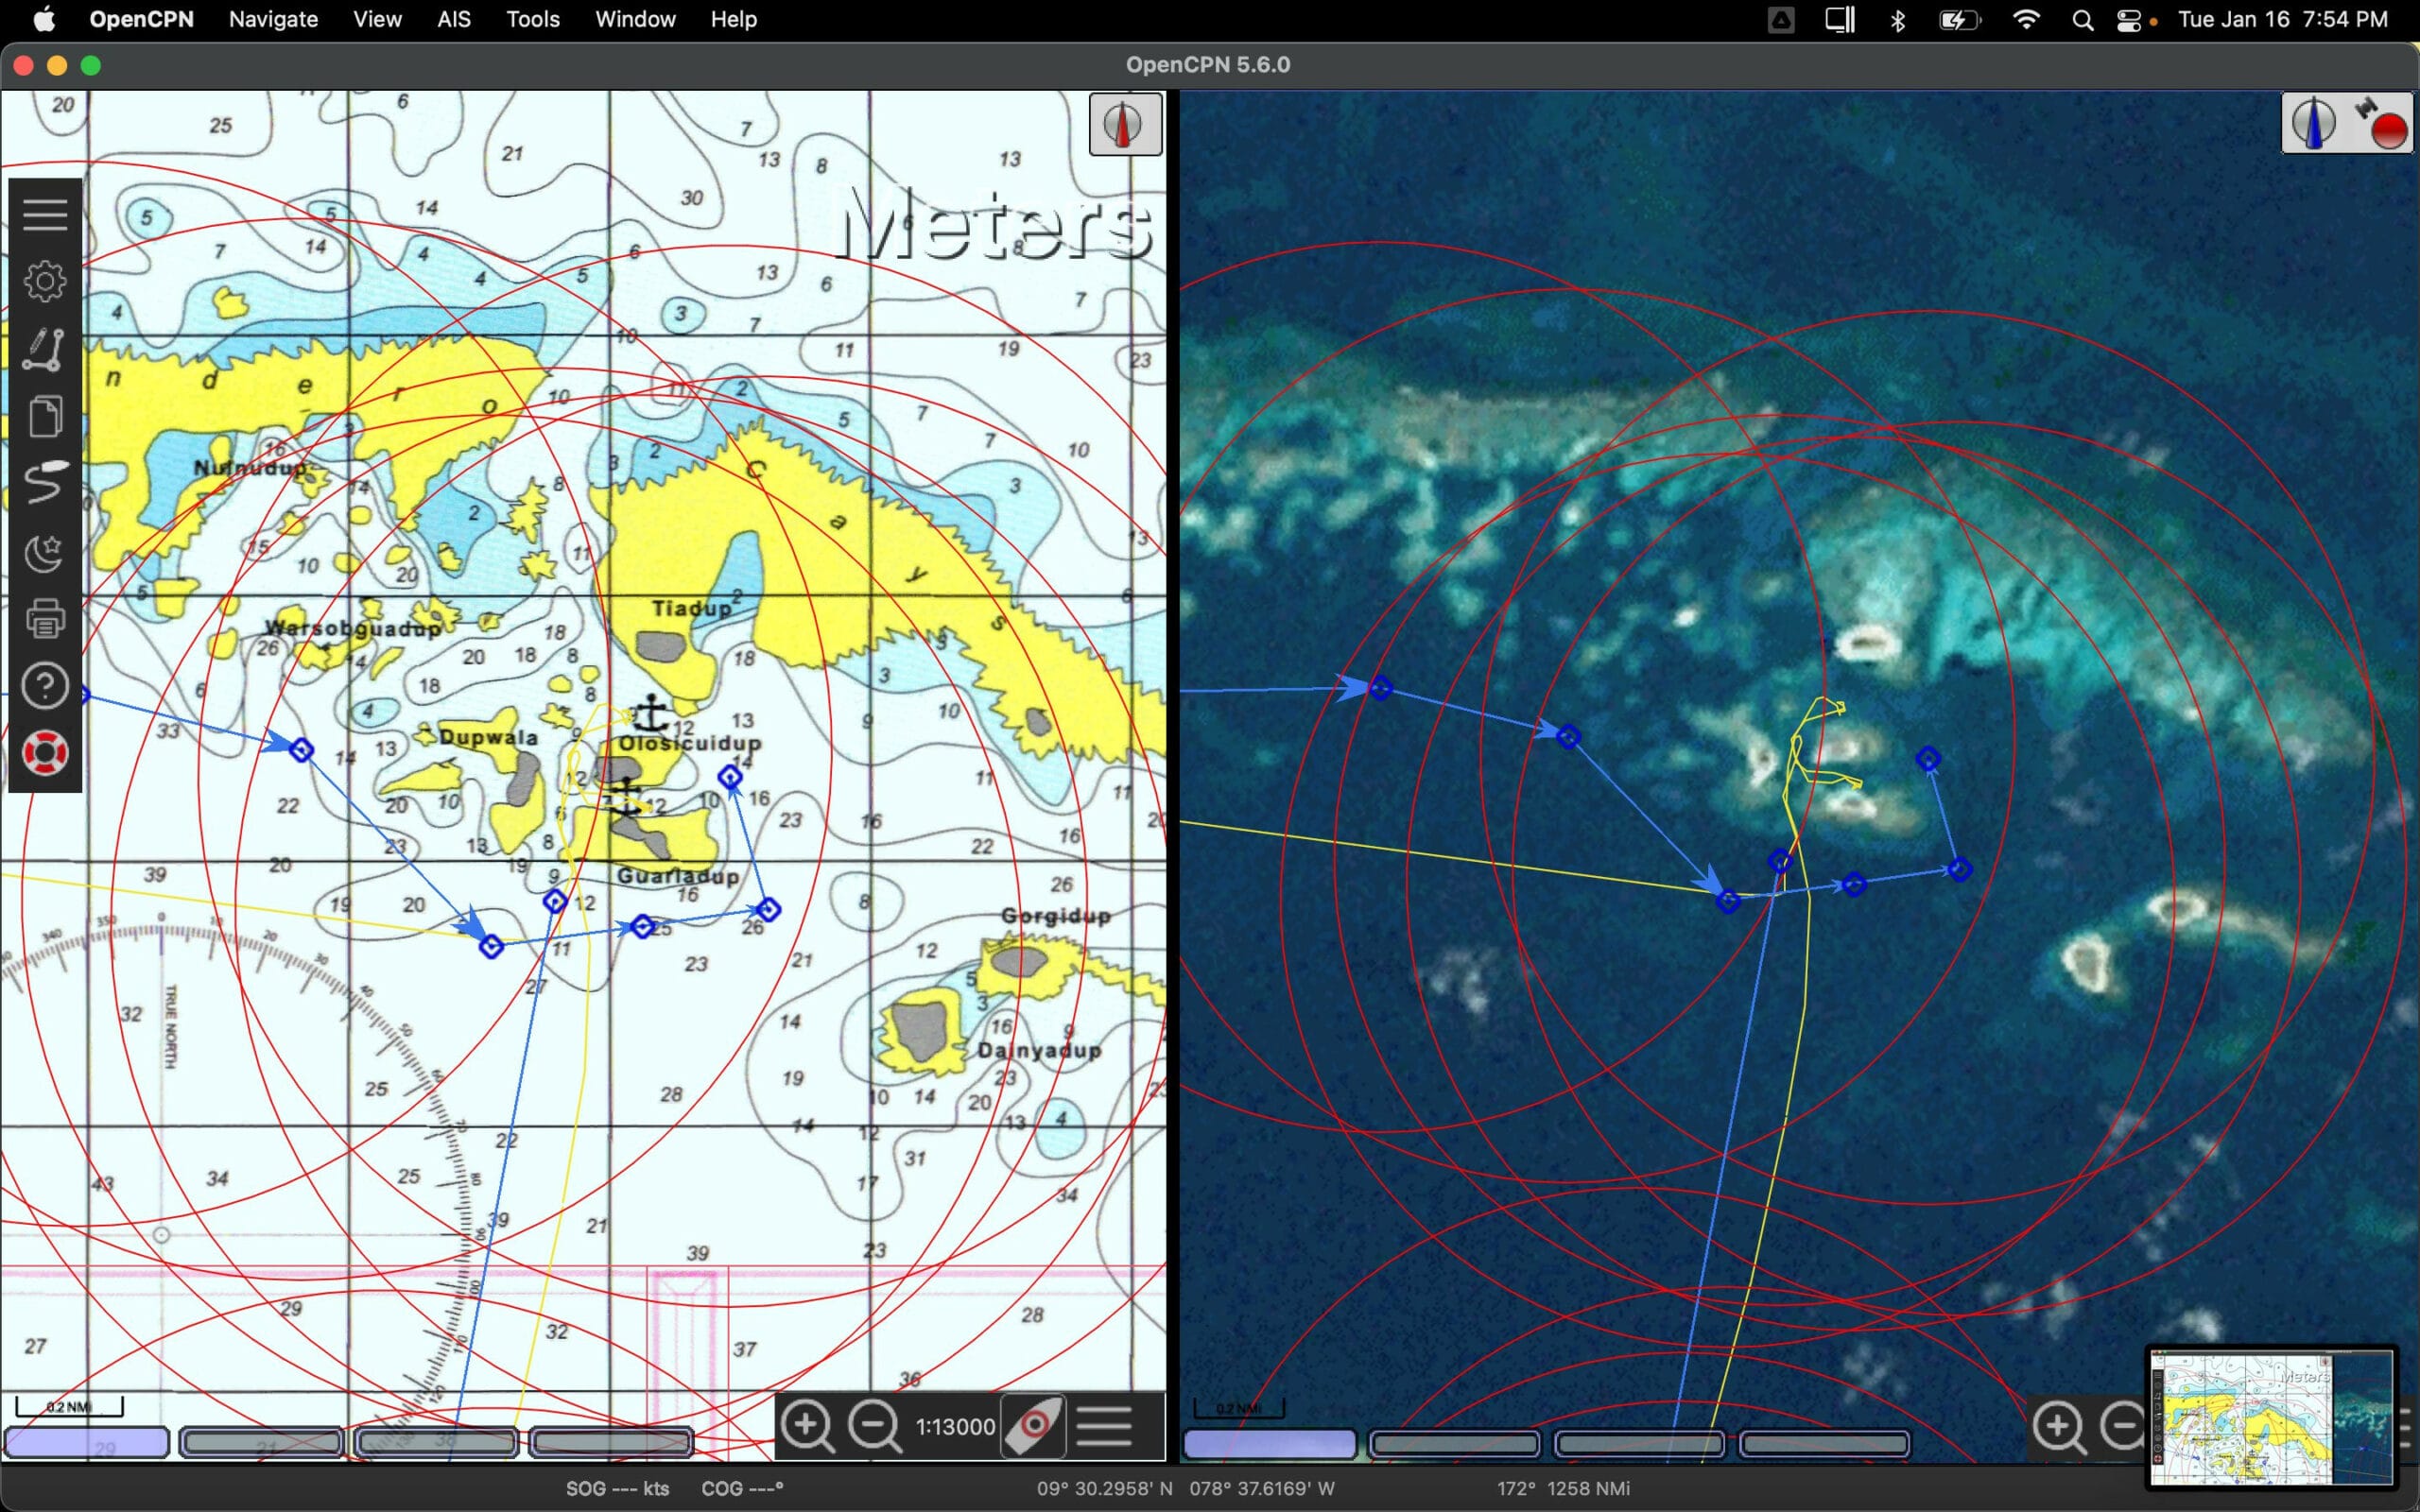Open the main hamburger menu in left toolbar
Viewport: 2420px width, 1512px height.
pos(45,213)
